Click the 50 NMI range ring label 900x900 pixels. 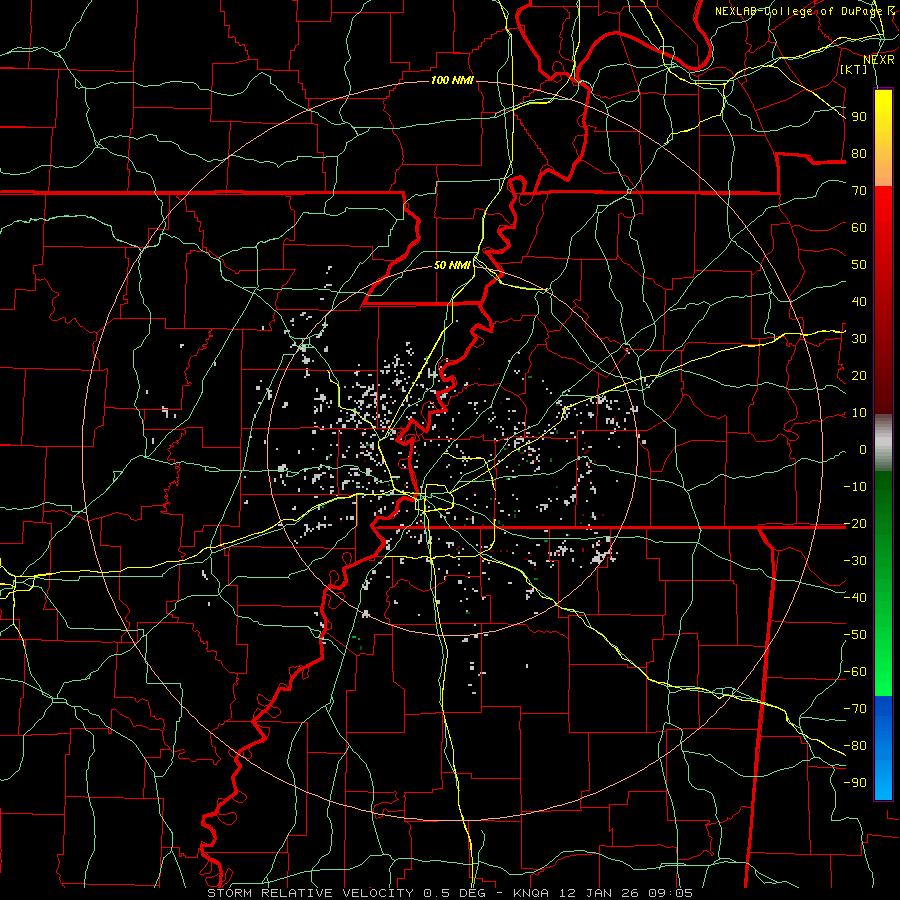(452, 265)
